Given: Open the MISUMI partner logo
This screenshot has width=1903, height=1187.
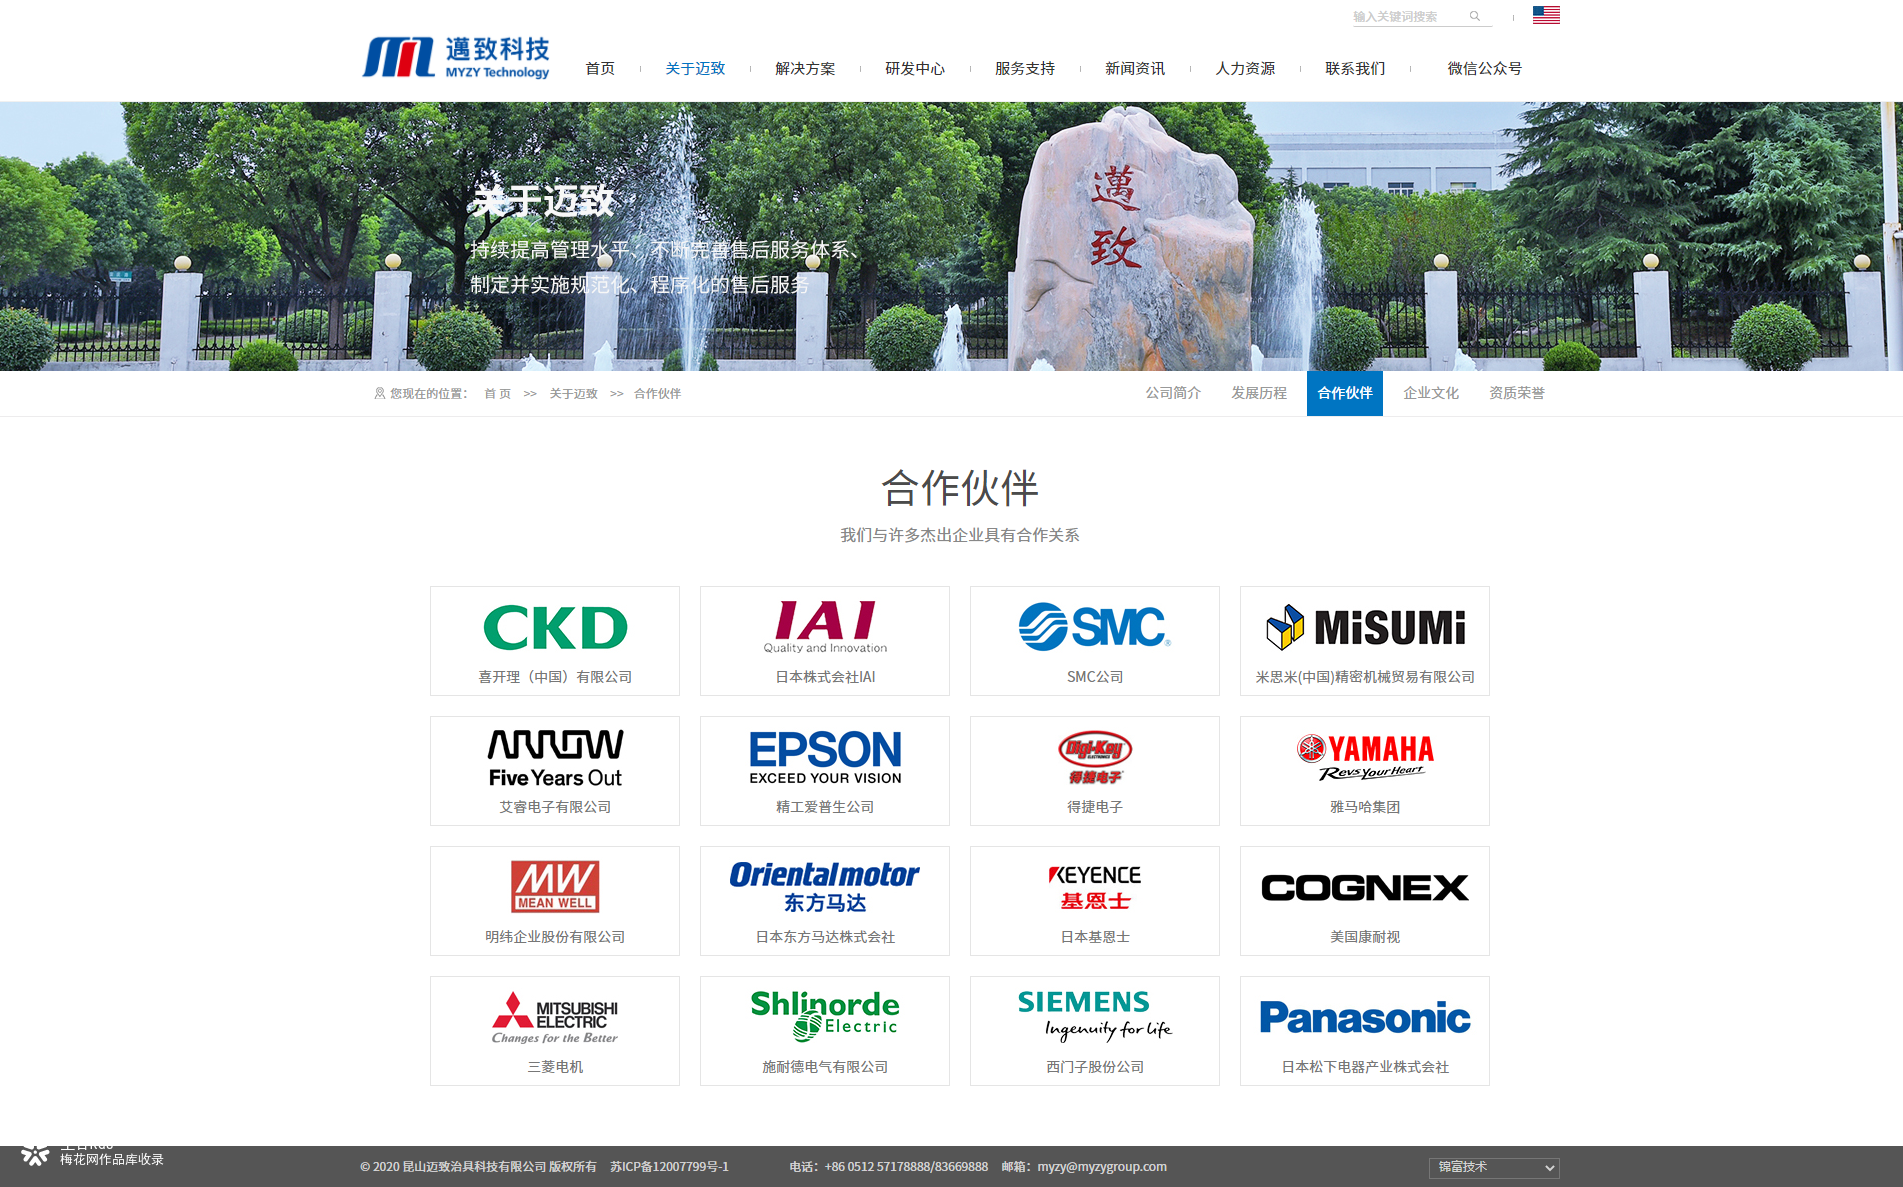Looking at the screenshot, I should point(1365,628).
